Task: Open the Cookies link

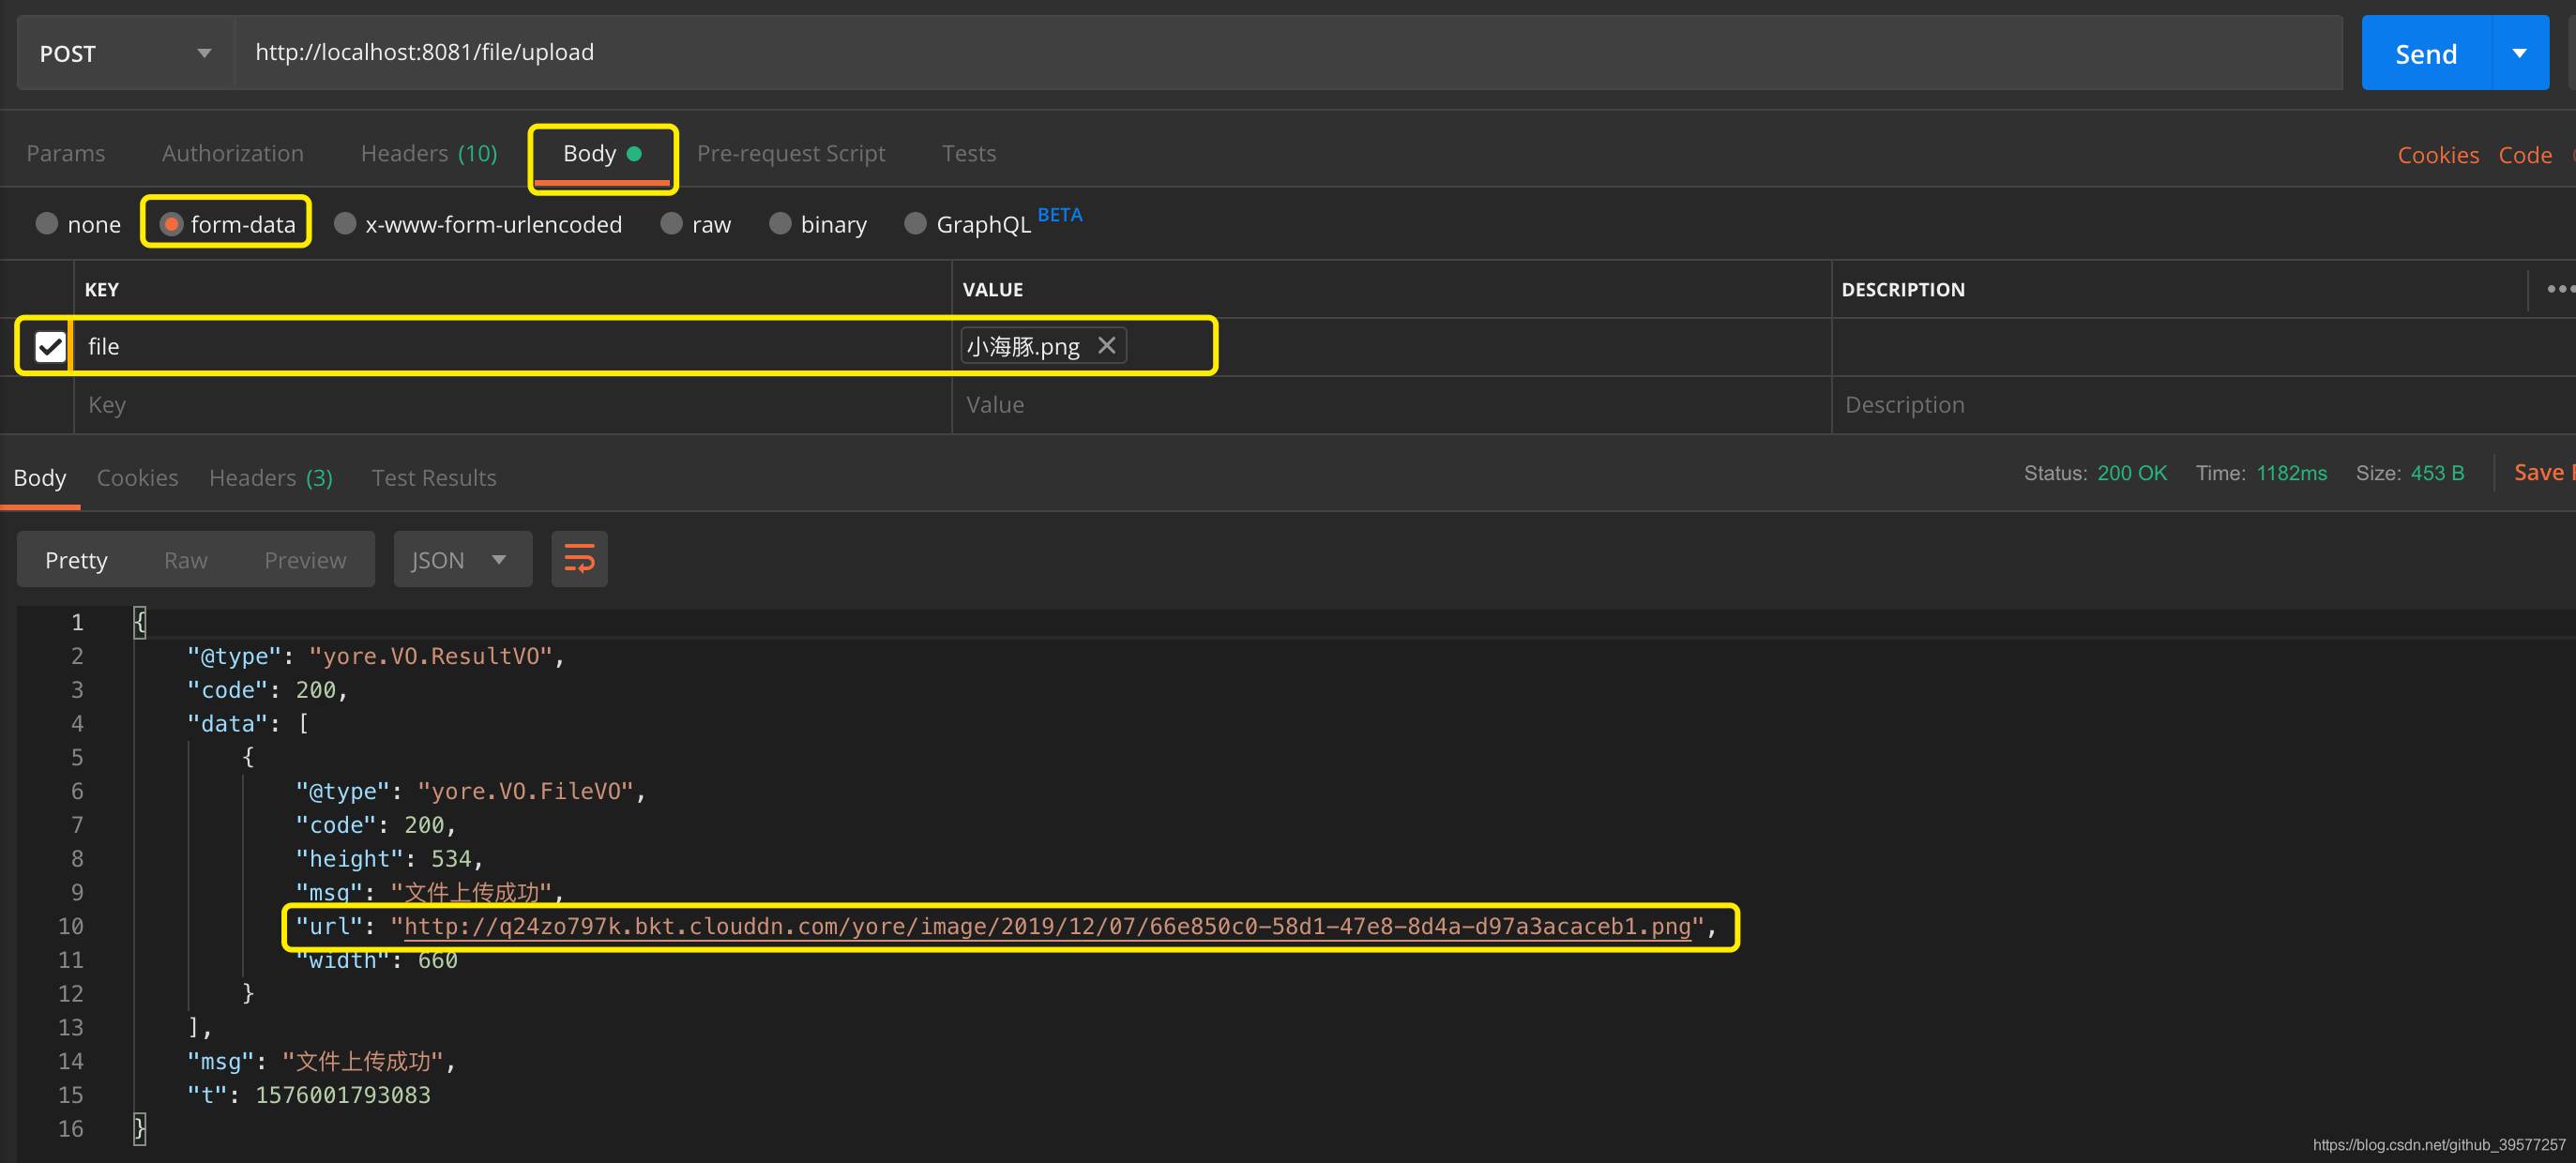Action: tap(2440, 151)
